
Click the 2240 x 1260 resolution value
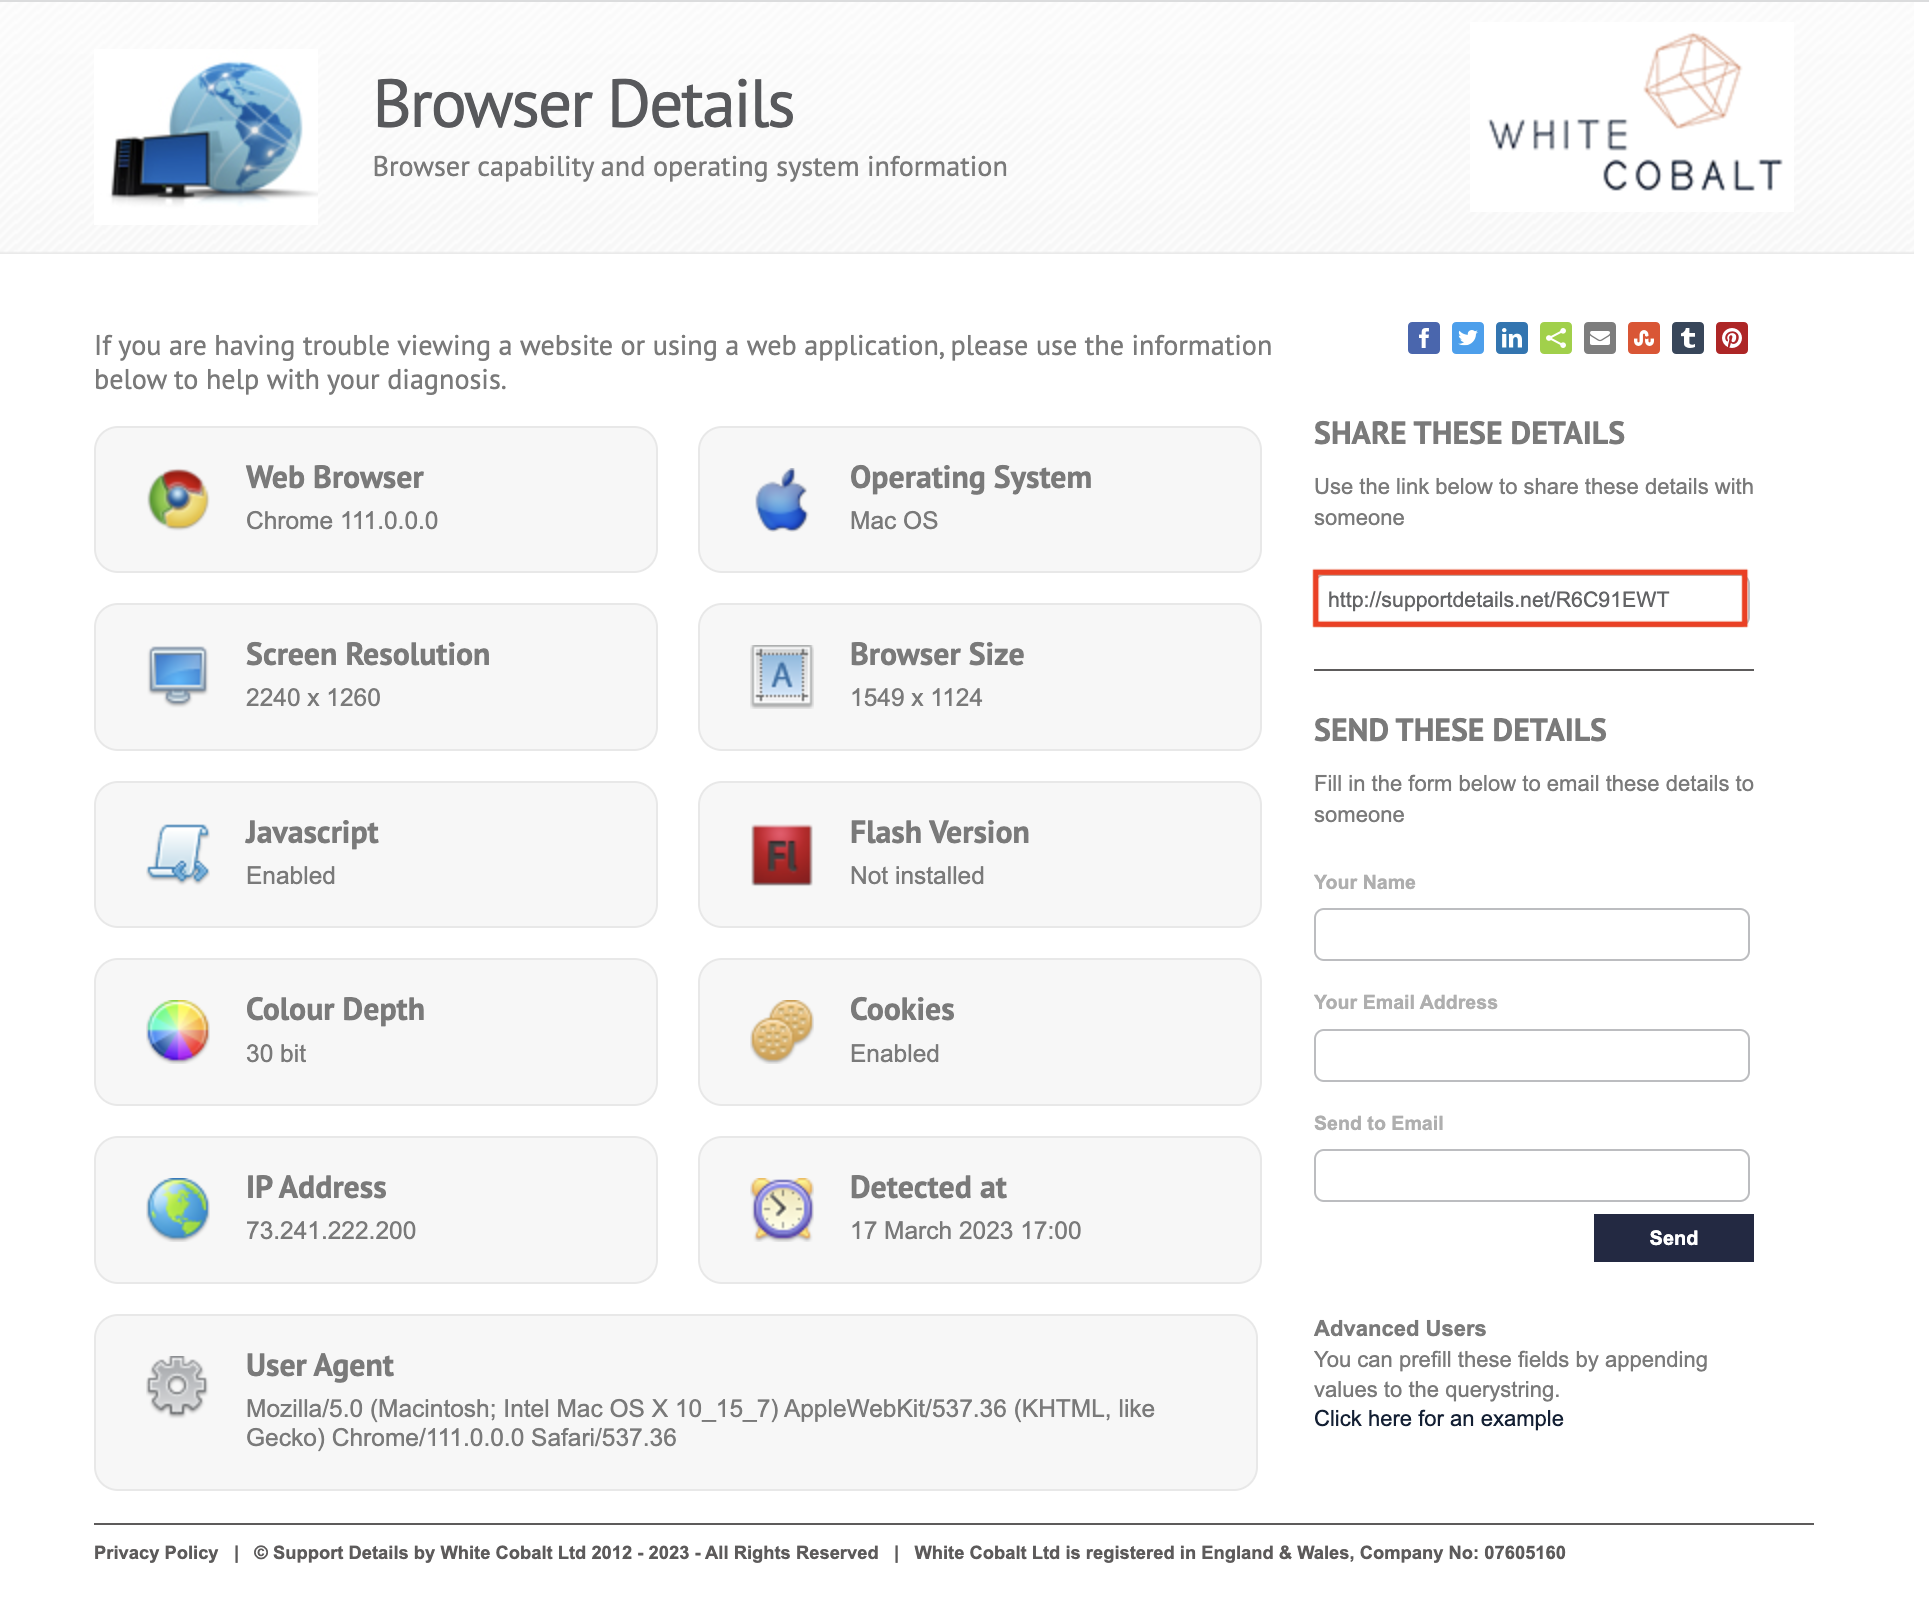pos(313,697)
